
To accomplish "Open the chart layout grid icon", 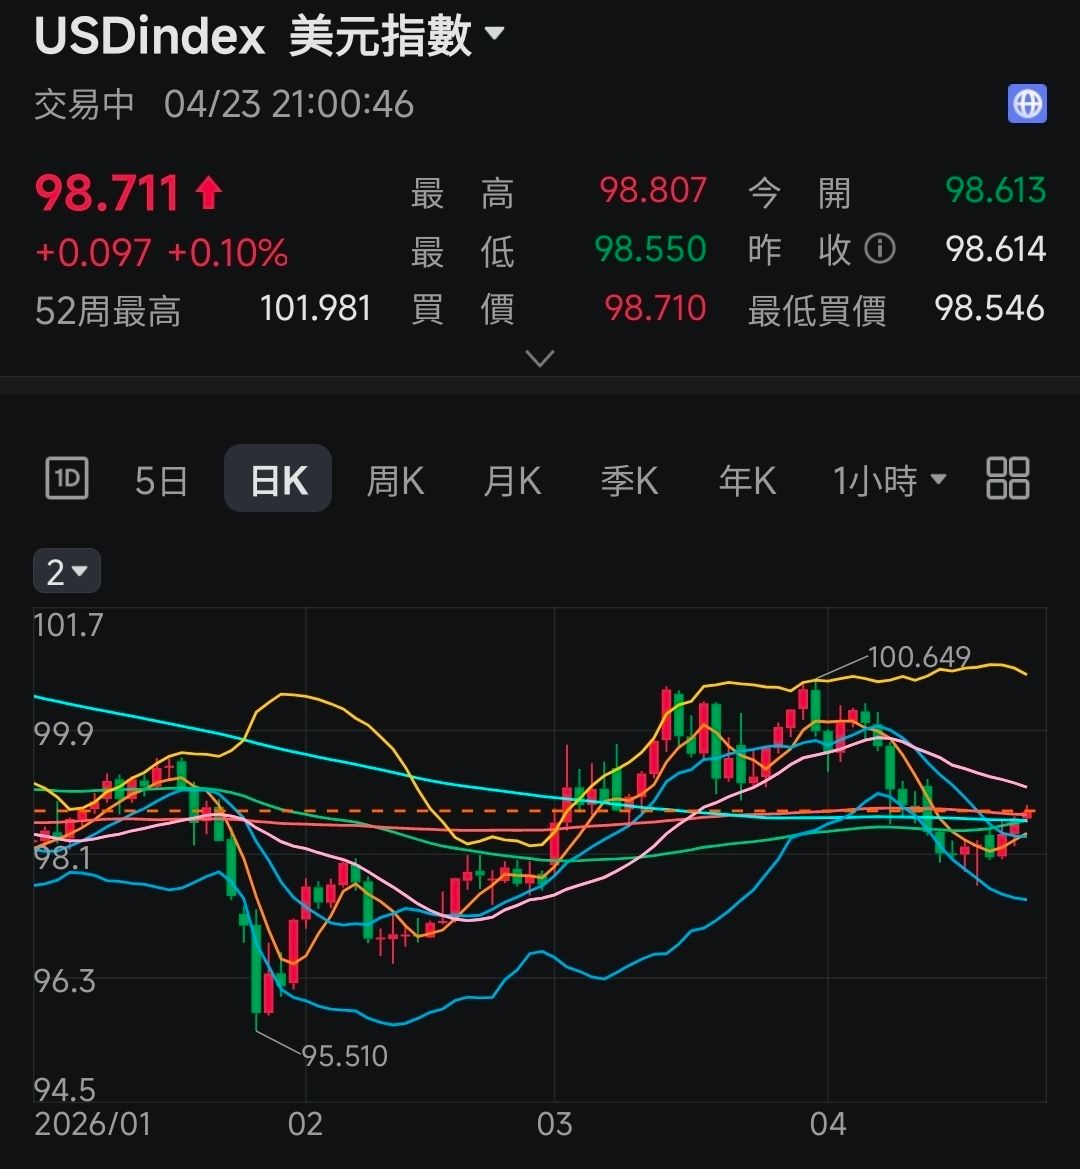I will (1007, 479).
